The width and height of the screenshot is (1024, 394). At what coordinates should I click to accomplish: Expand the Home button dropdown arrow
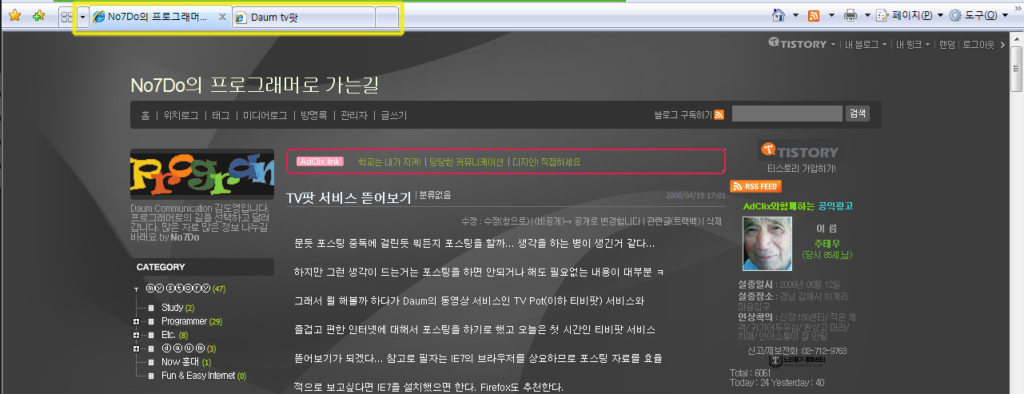click(x=795, y=15)
